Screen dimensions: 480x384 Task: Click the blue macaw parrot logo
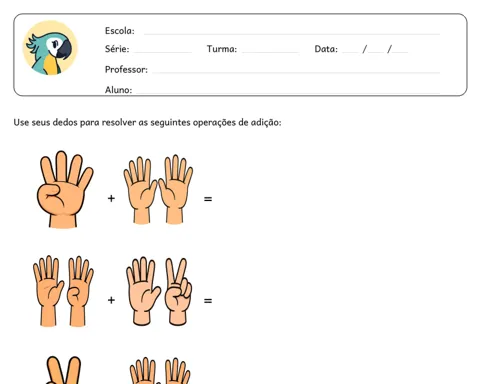[x=50, y=48]
